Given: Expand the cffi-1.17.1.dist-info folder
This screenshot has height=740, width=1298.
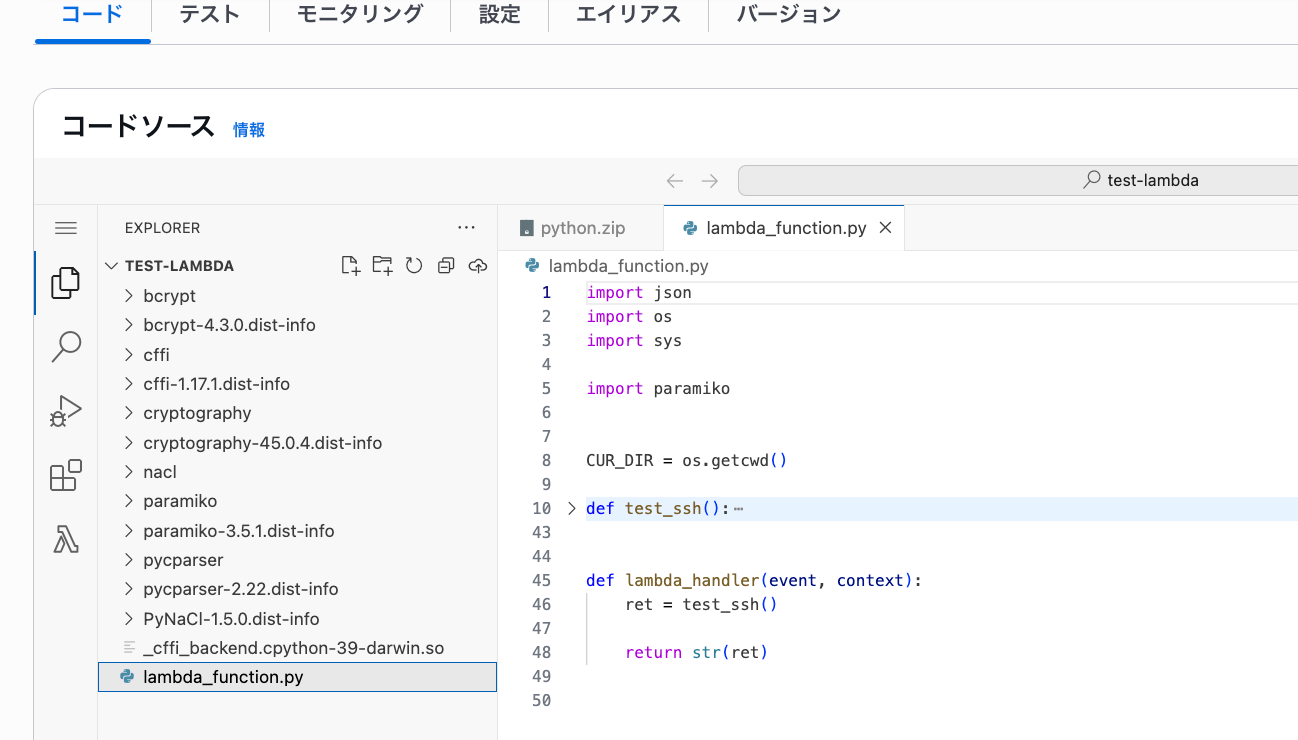Looking at the screenshot, I should (128, 384).
